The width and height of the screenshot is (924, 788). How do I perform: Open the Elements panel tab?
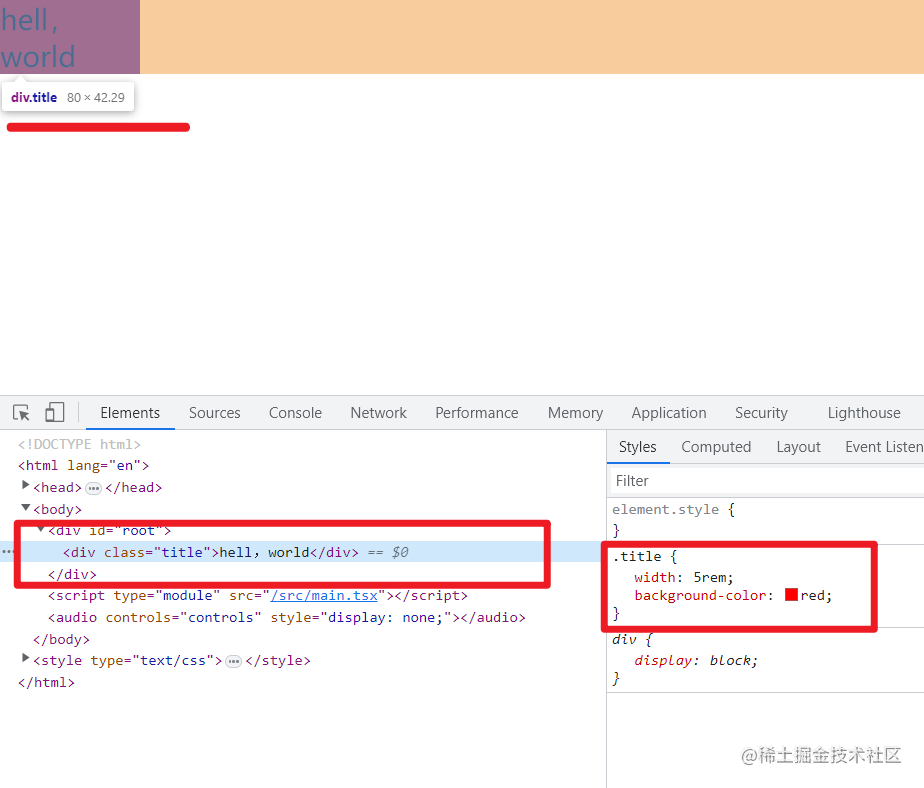[130, 413]
